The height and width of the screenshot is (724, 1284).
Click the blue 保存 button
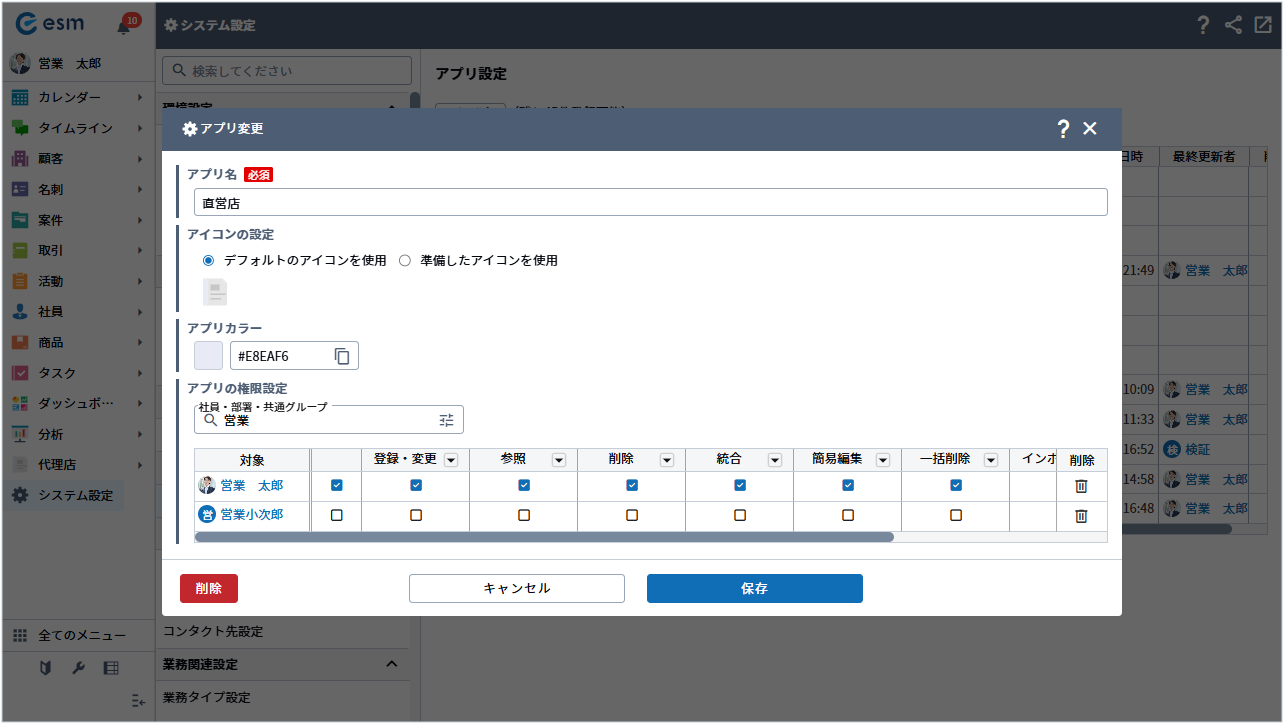point(754,589)
